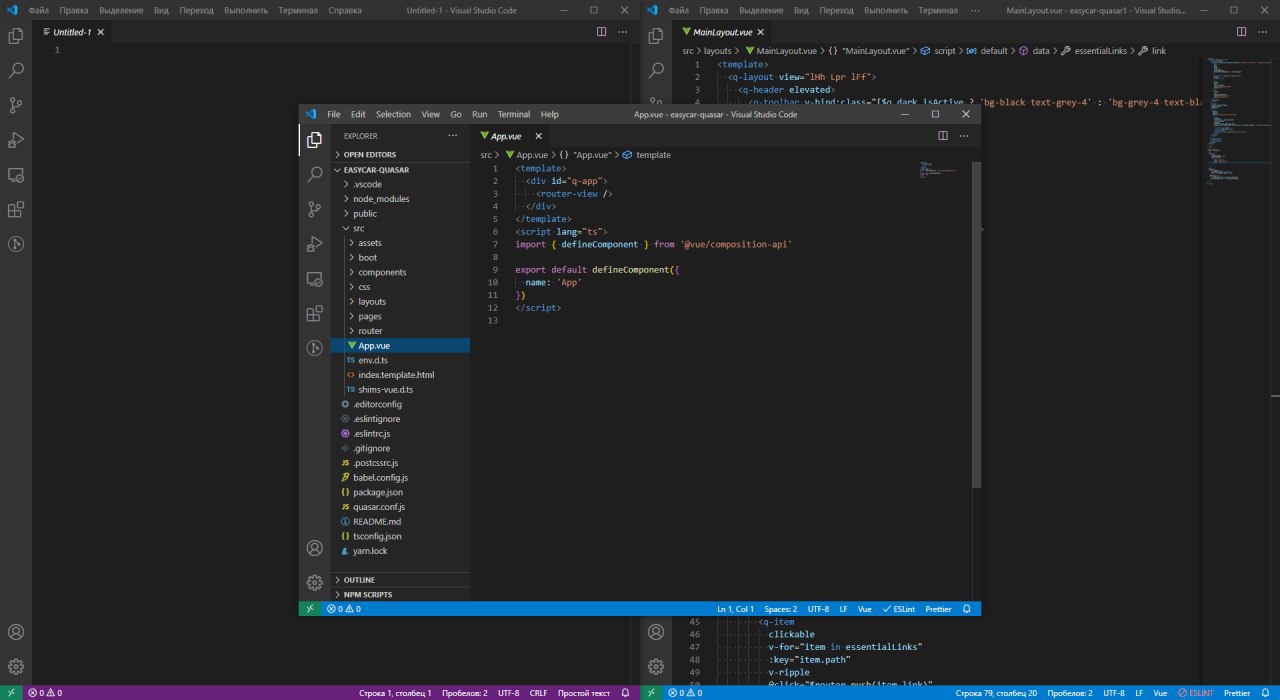Open Explorer in the Untitled-1 window activity bar
Image resolution: width=1280 pixels, height=700 pixels.
(16, 36)
